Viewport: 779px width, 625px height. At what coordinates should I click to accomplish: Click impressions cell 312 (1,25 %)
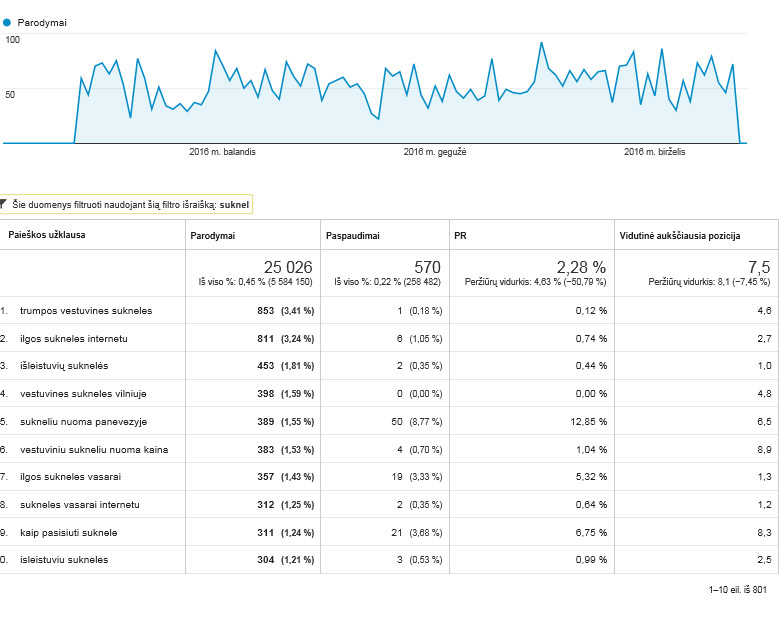pos(286,504)
